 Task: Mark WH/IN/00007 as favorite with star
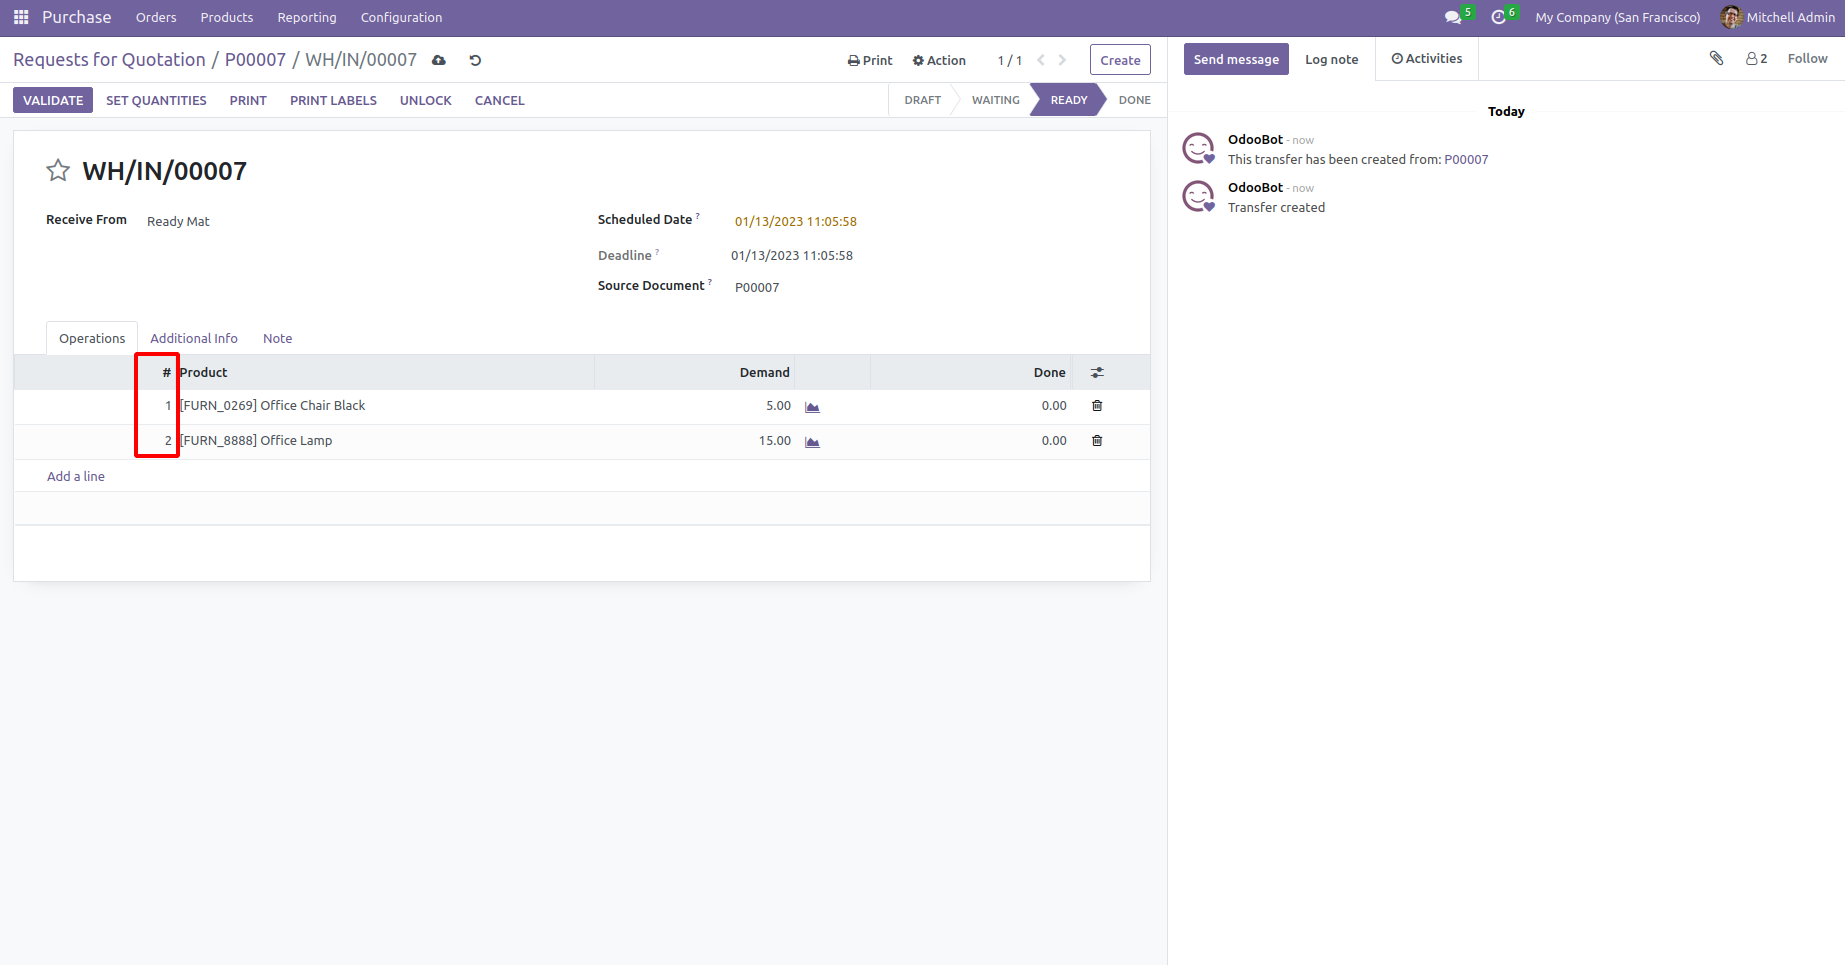point(58,171)
